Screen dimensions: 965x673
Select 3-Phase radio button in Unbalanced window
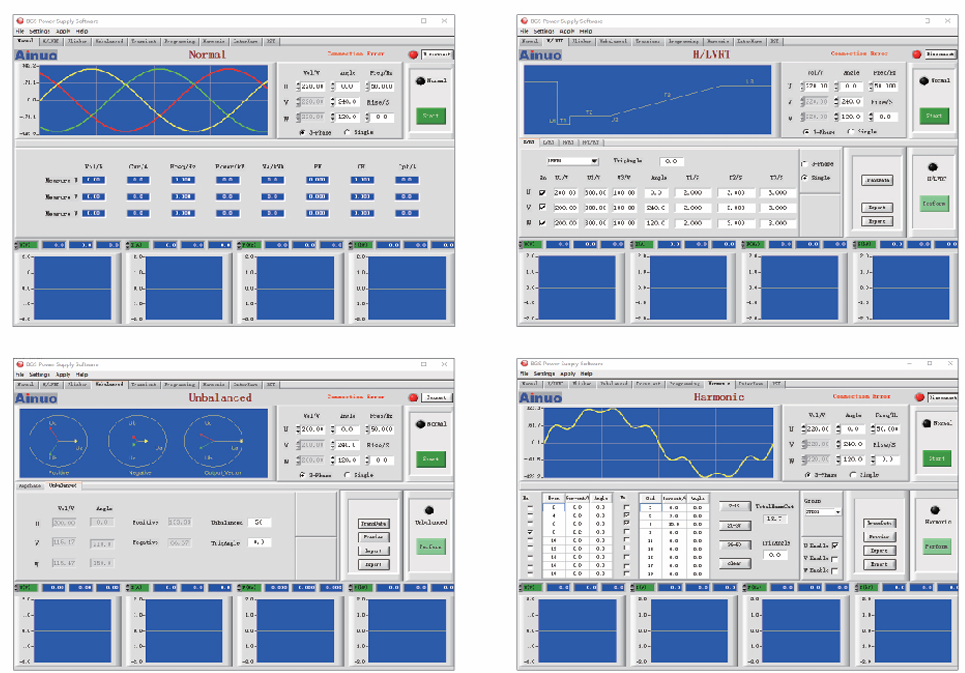point(303,476)
